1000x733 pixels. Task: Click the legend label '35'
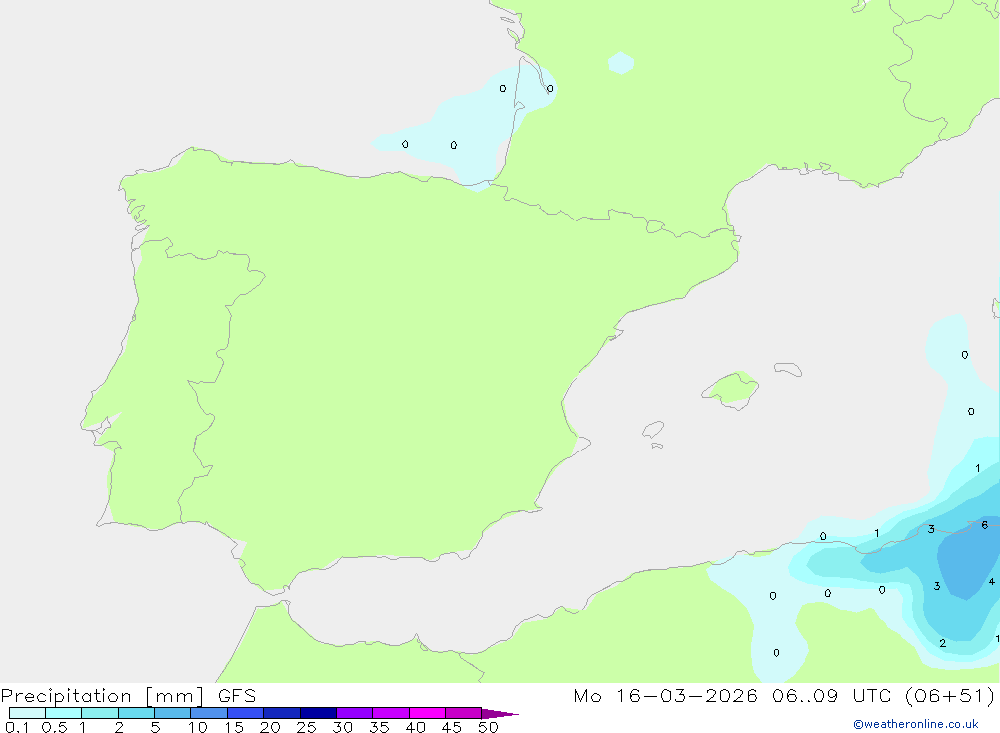[379, 727]
